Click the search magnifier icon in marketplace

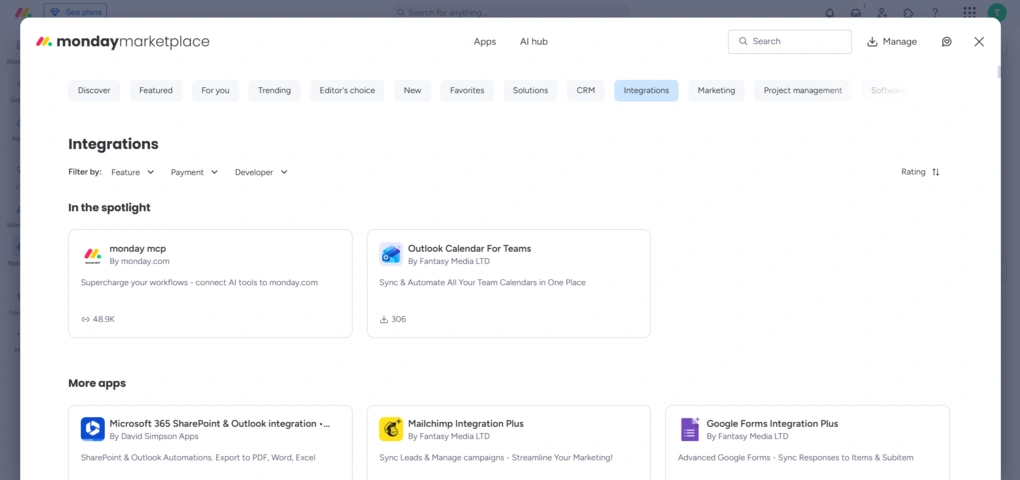[x=744, y=42]
